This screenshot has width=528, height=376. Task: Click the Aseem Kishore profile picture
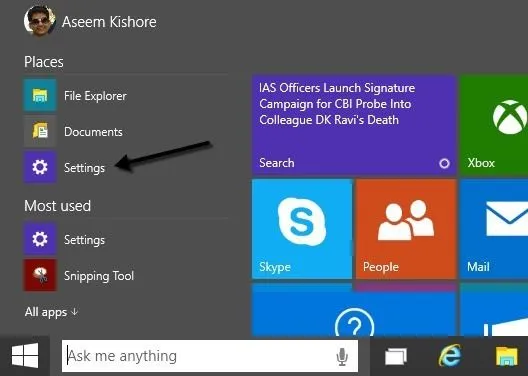point(39,21)
